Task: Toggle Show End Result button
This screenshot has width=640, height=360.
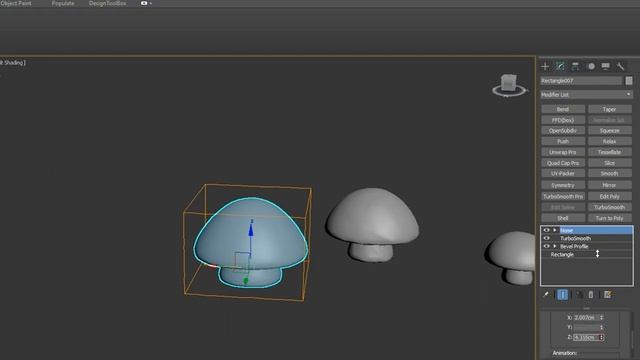Action: (562, 294)
